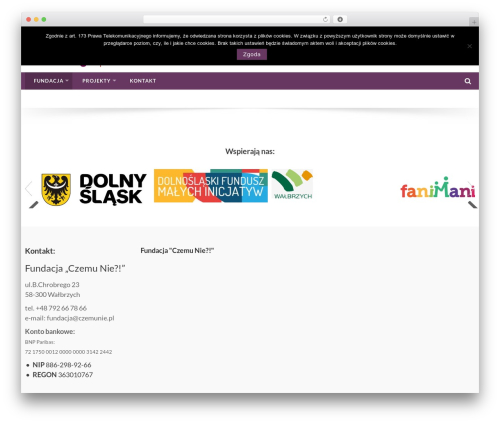The height and width of the screenshot is (423, 500).
Task: Click the 58-300 Wałbrzych postal line
Action: 52,294
